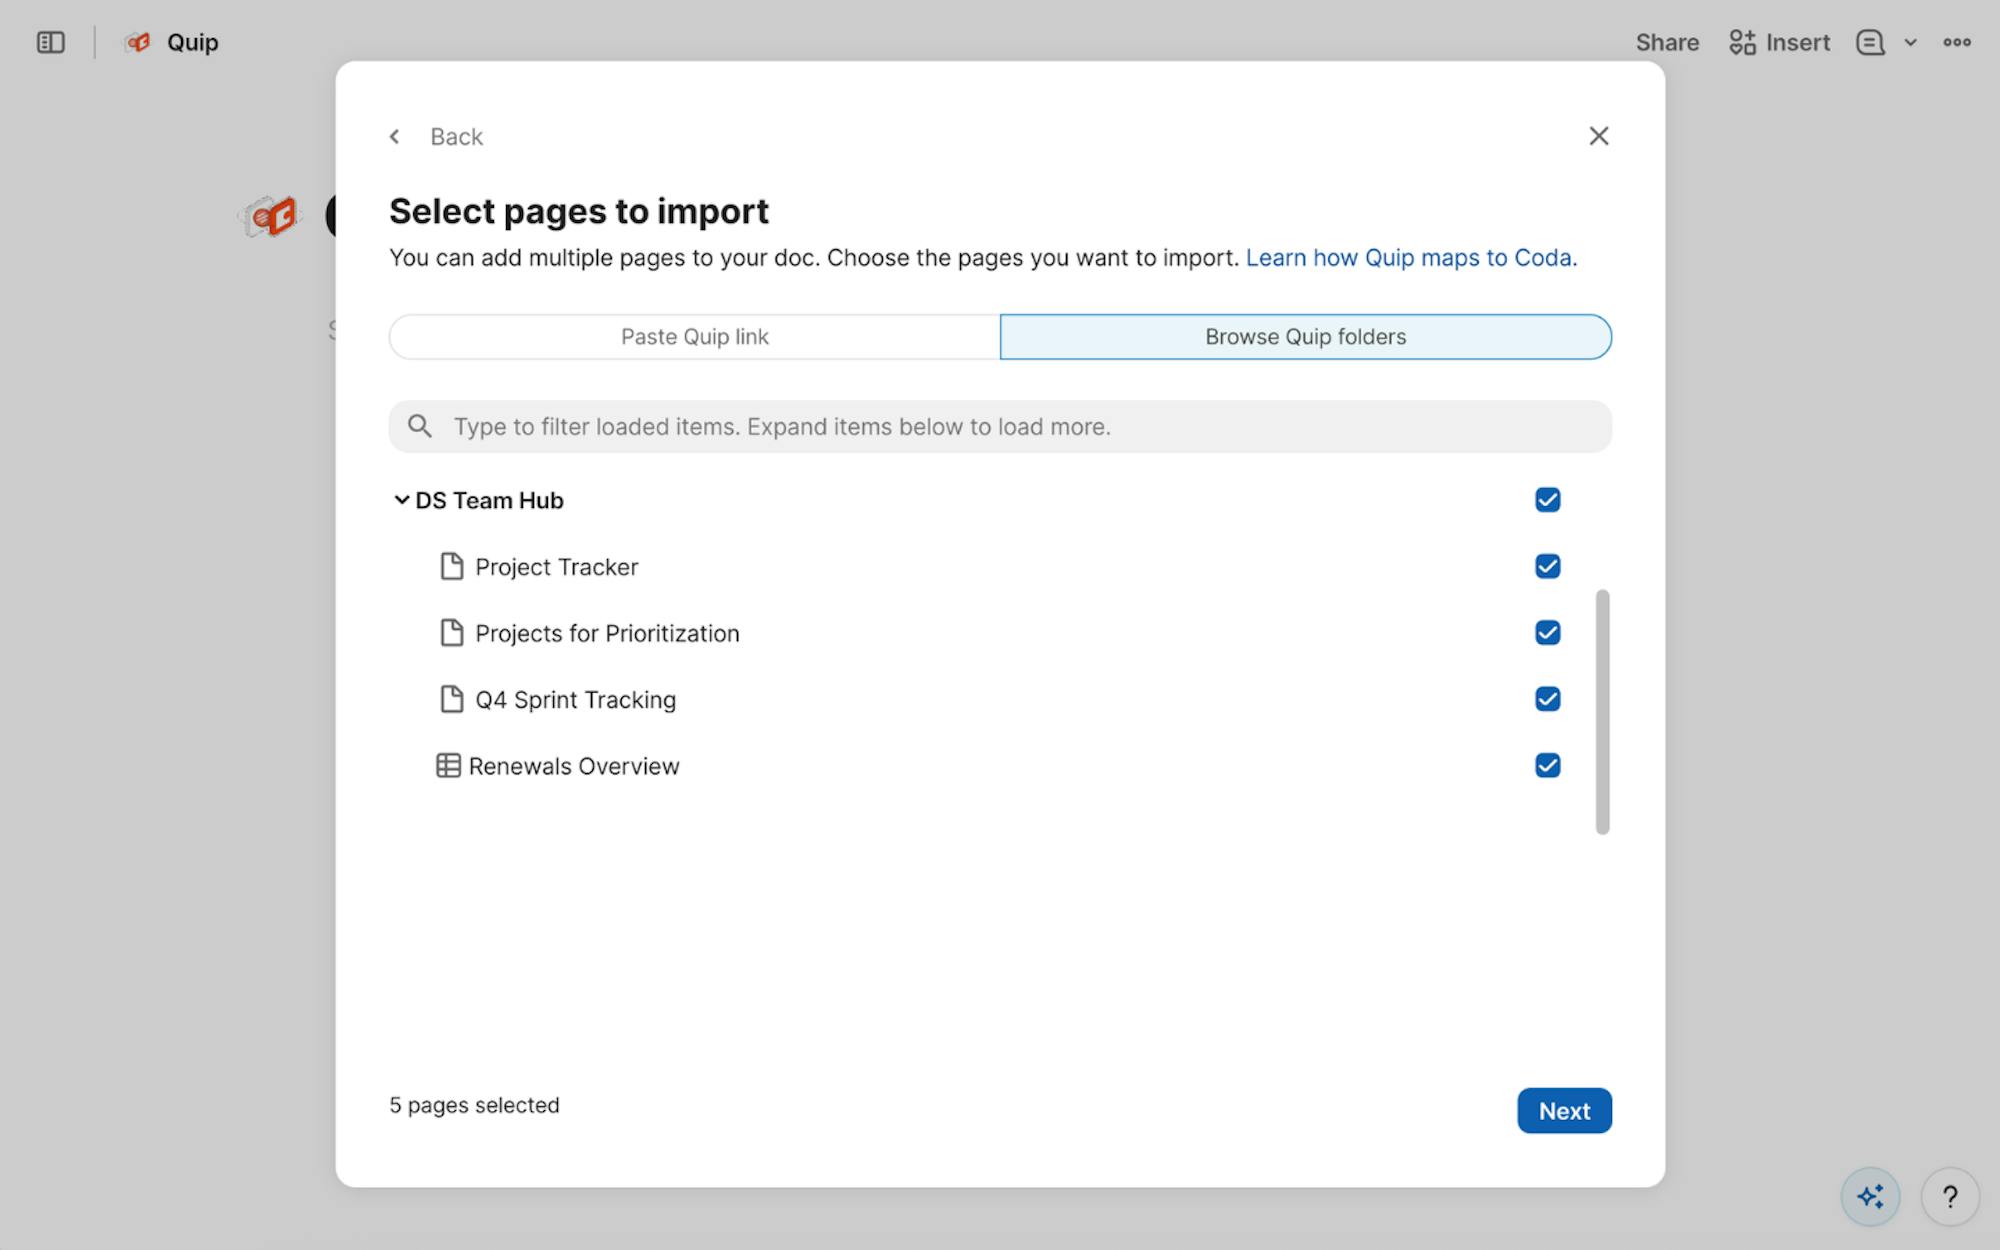Open the help question mark button
2000x1250 pixels.
click(1949, 1196)
